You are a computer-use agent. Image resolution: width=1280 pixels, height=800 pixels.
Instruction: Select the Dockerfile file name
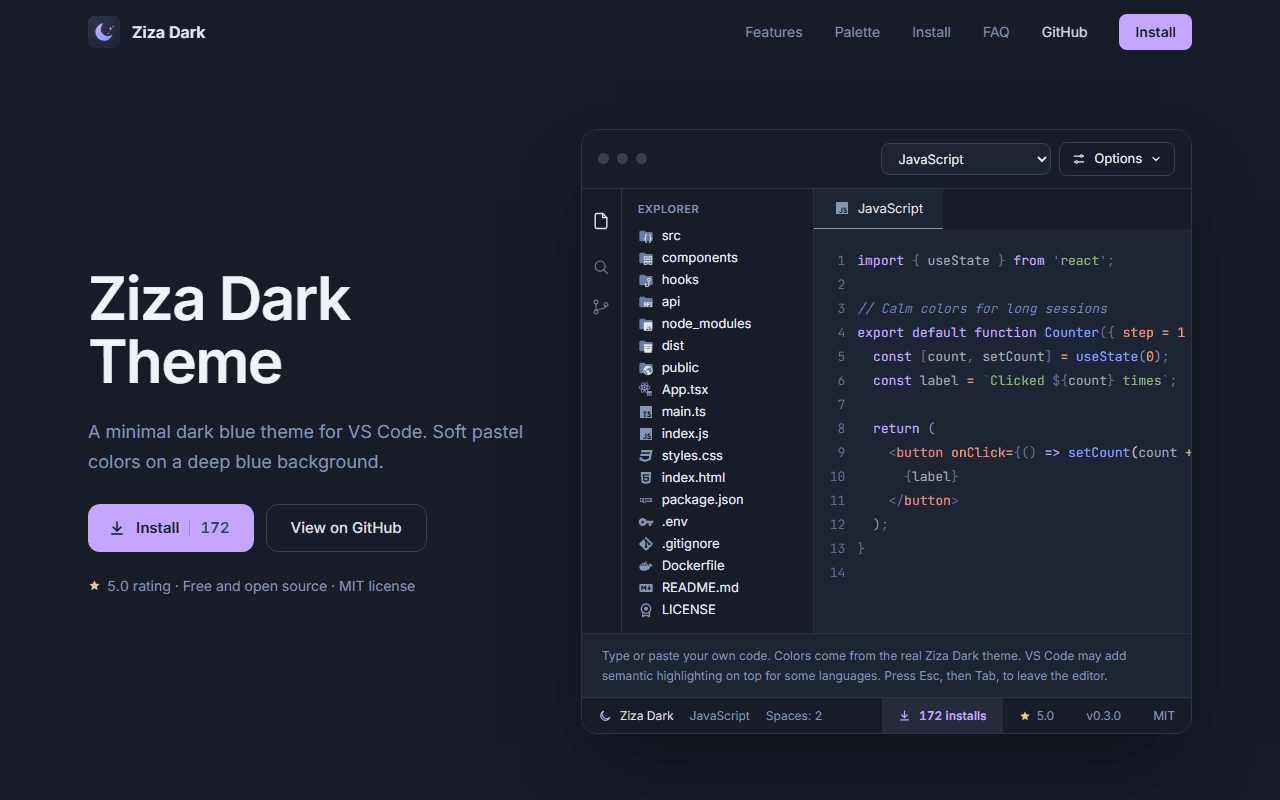click(693, 566)
